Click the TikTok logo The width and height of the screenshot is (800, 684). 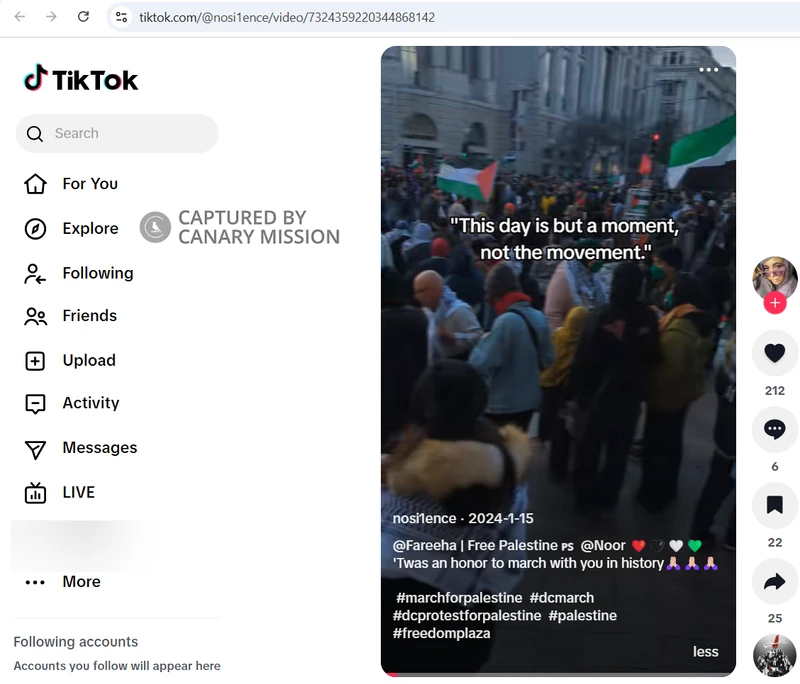point(81,79)
